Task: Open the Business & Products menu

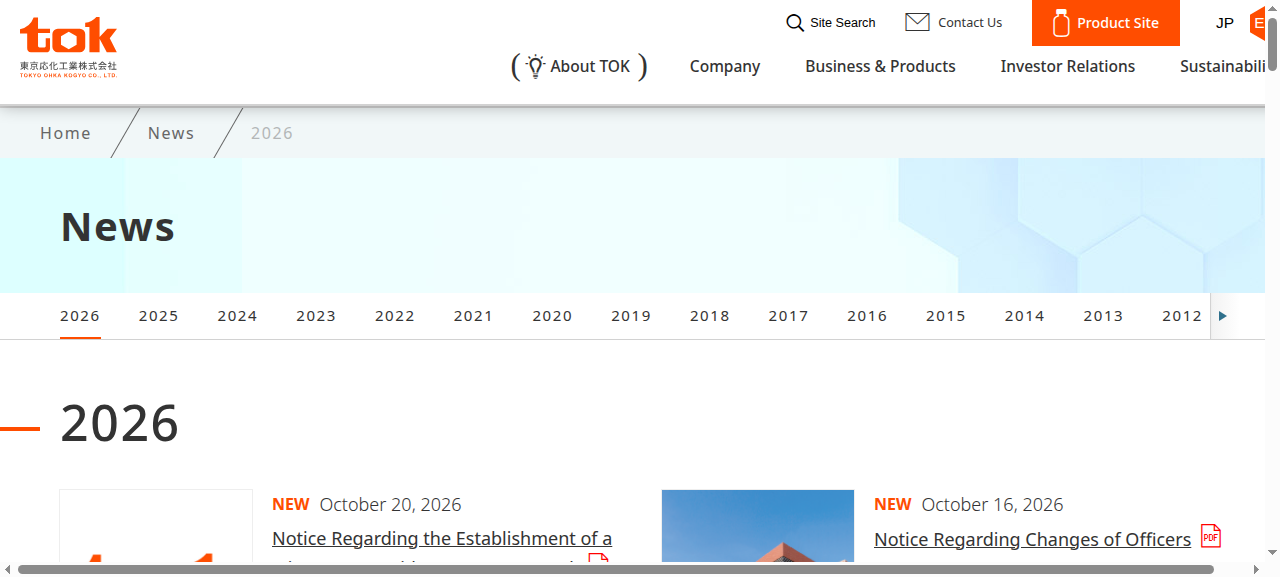Action: (x=880, y=66)
